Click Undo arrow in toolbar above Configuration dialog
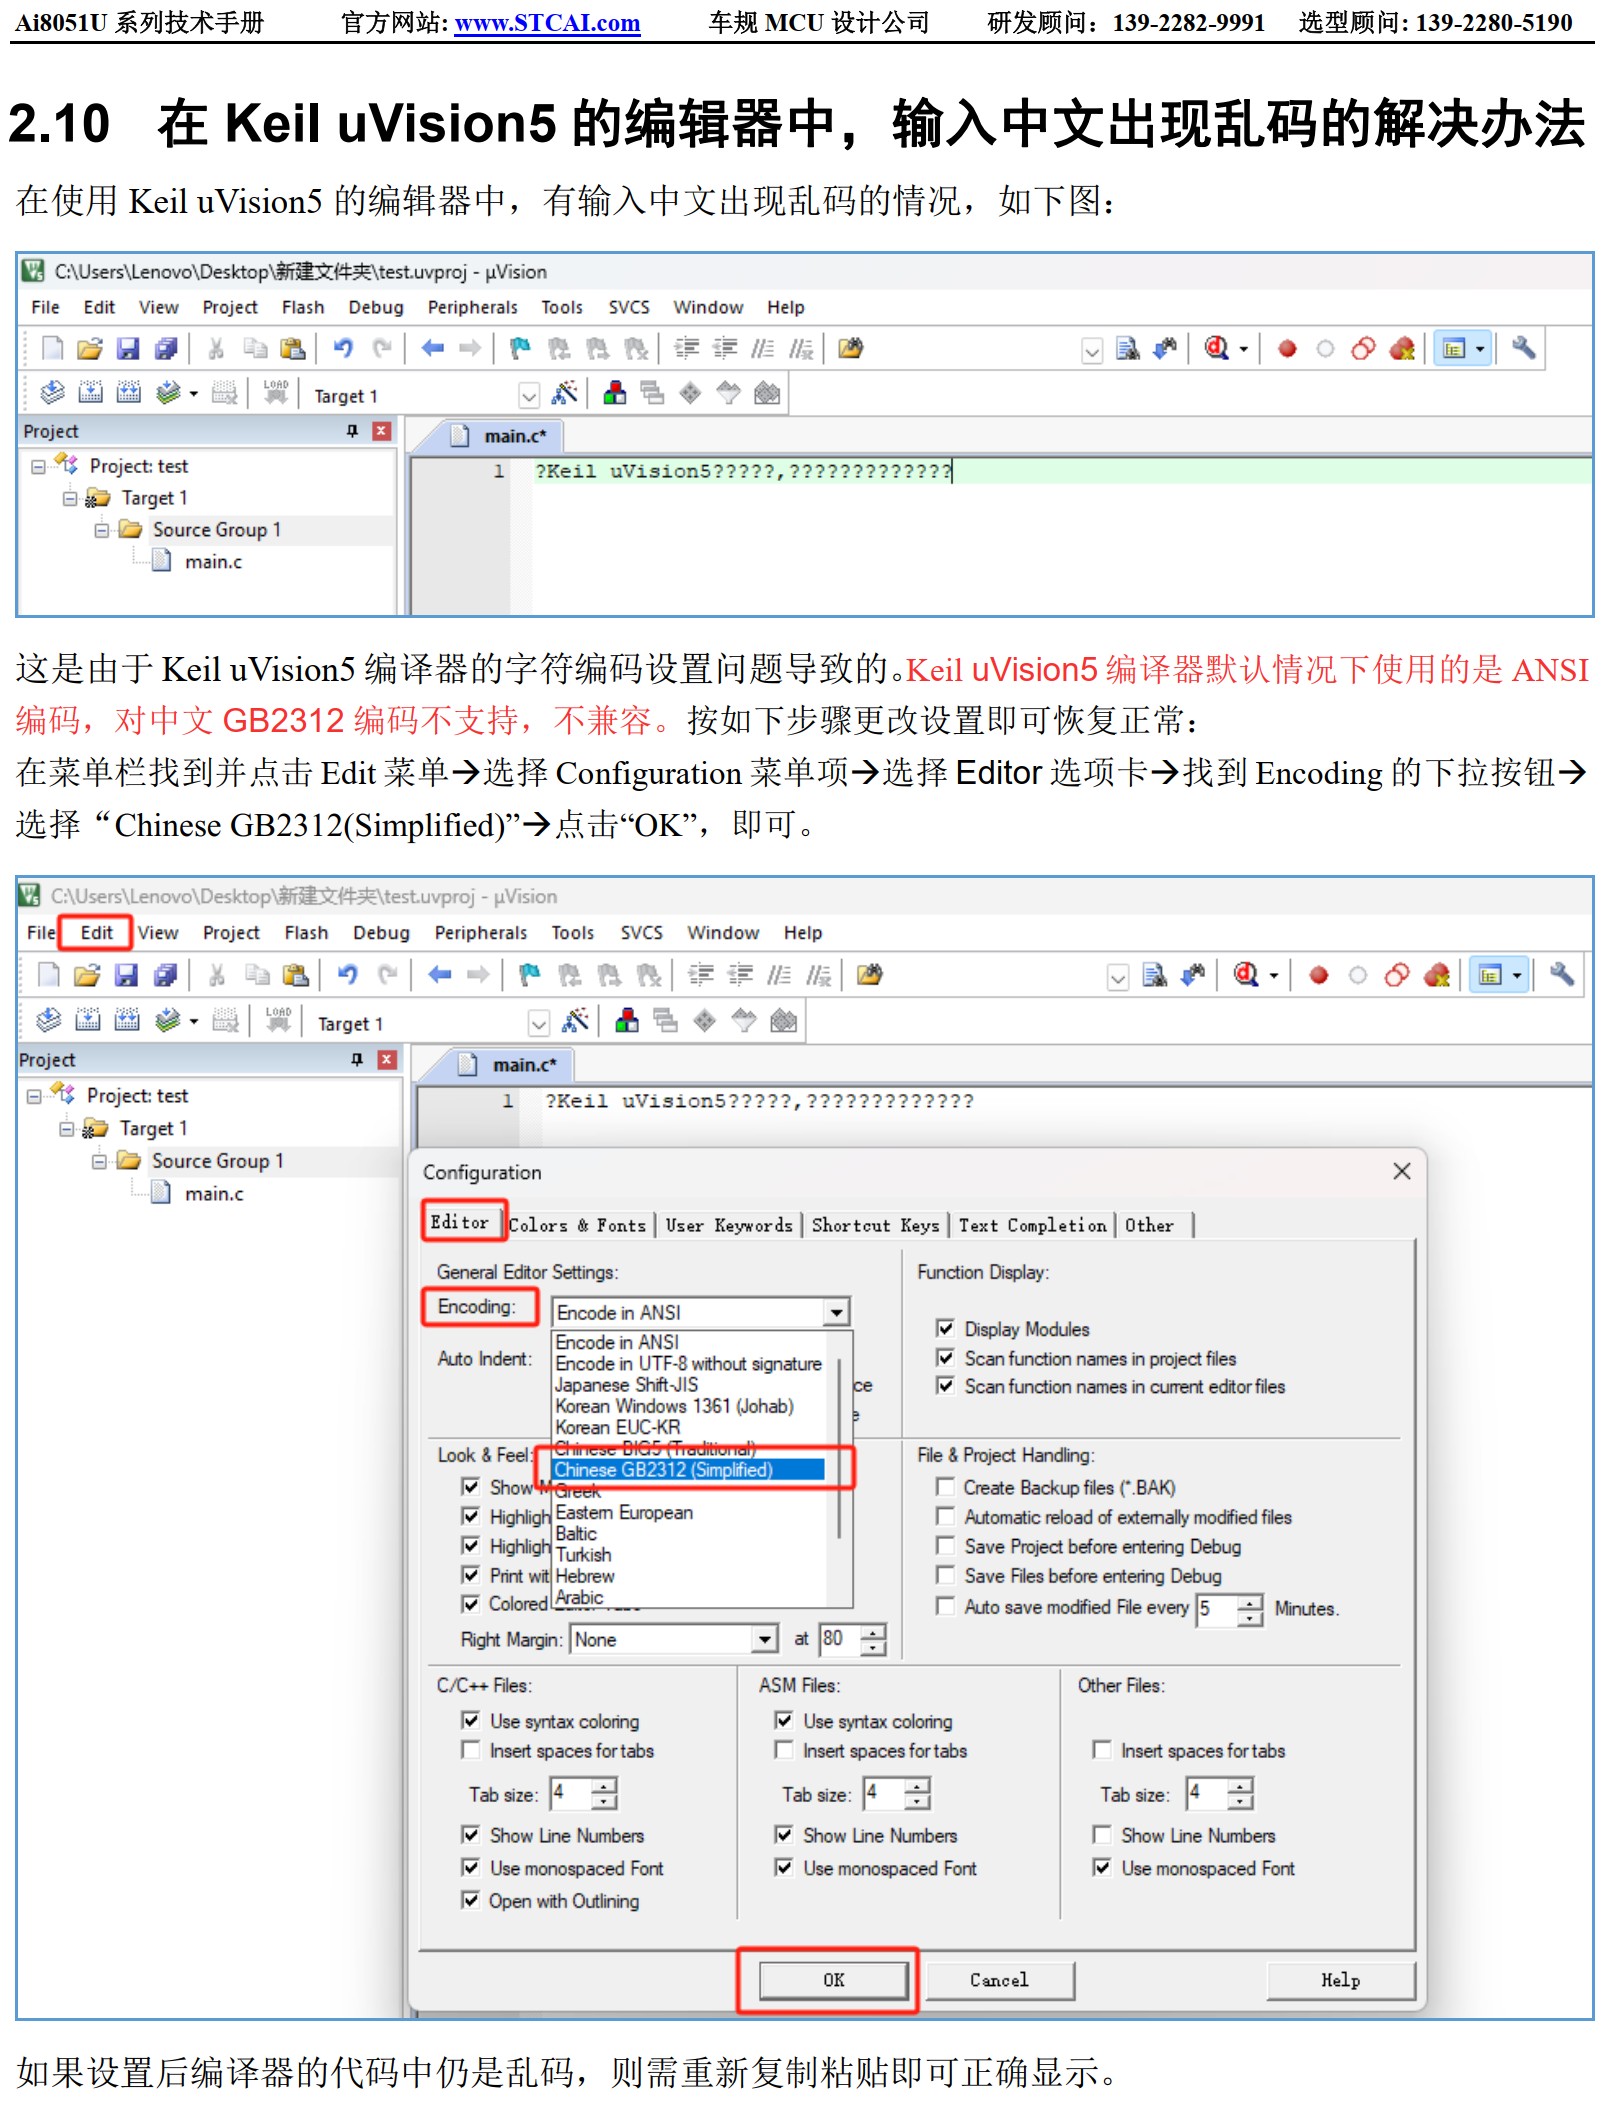This screenshot has width=1610, height=2105. coord(347,975)
